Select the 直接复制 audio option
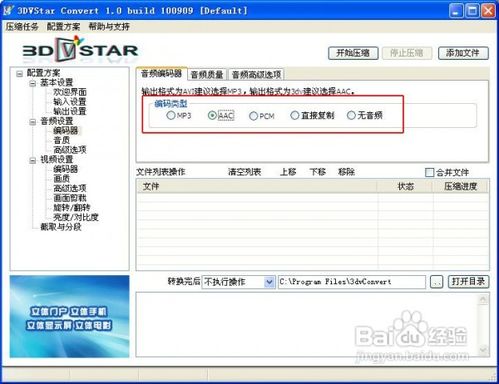 point(295,115)
